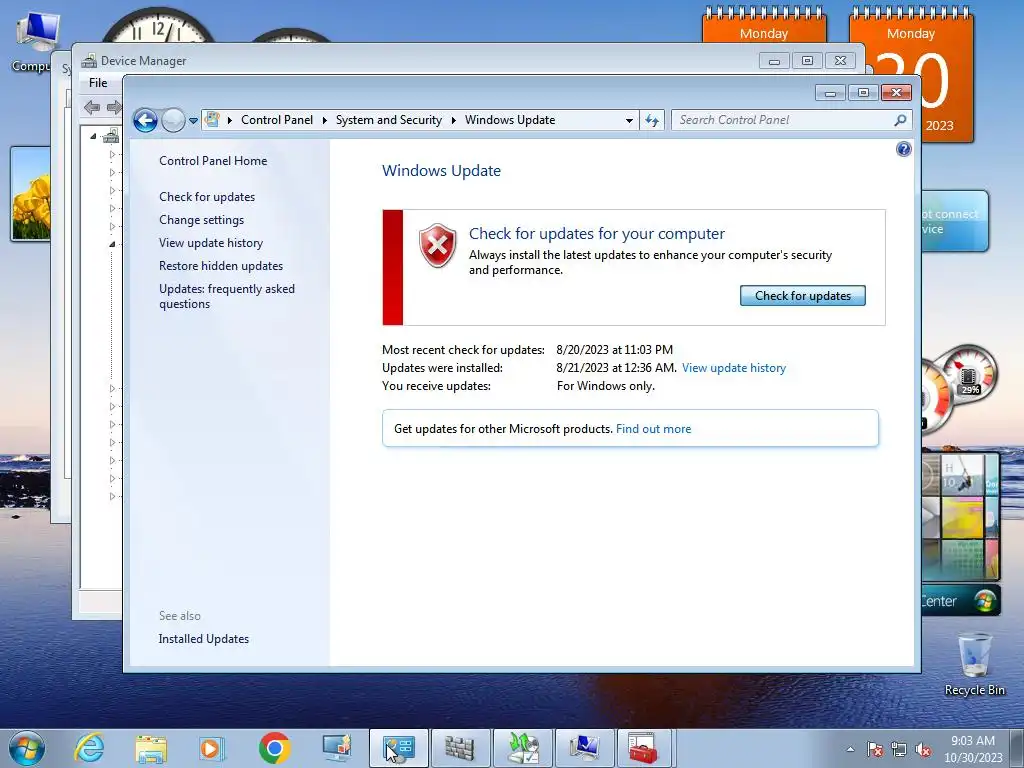Image resolution: width=1024 pixels, height=768 pixels.
Task: Click Find out more link
Action: coord(653,429)
